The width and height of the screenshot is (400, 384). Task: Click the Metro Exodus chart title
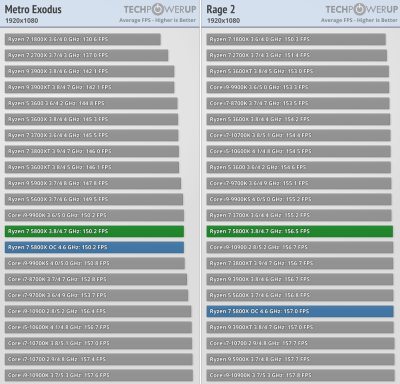33,9
